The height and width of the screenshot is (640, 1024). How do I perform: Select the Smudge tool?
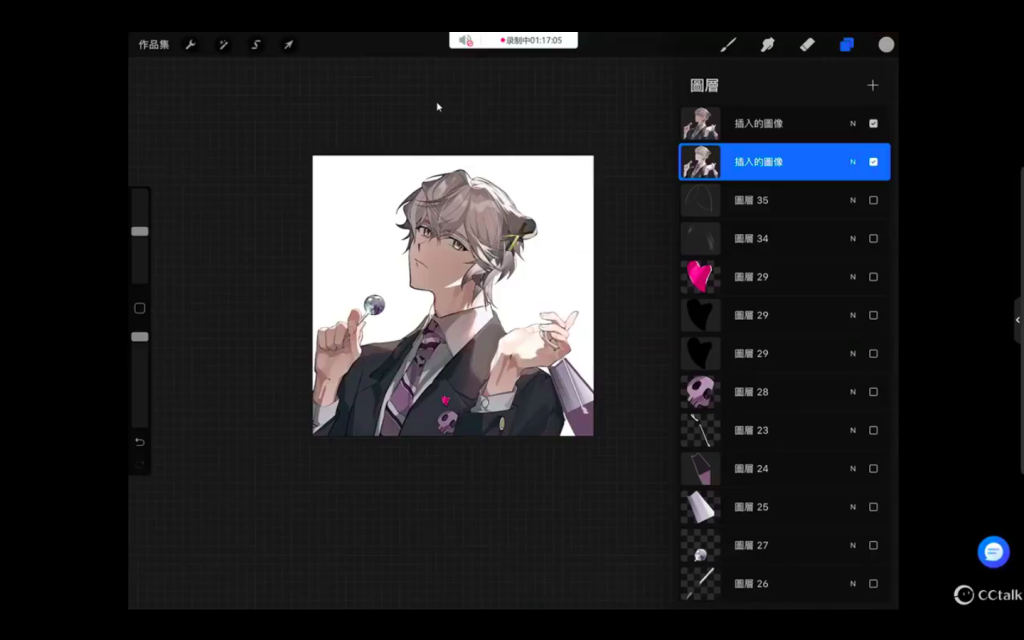(x=768, y=45)
